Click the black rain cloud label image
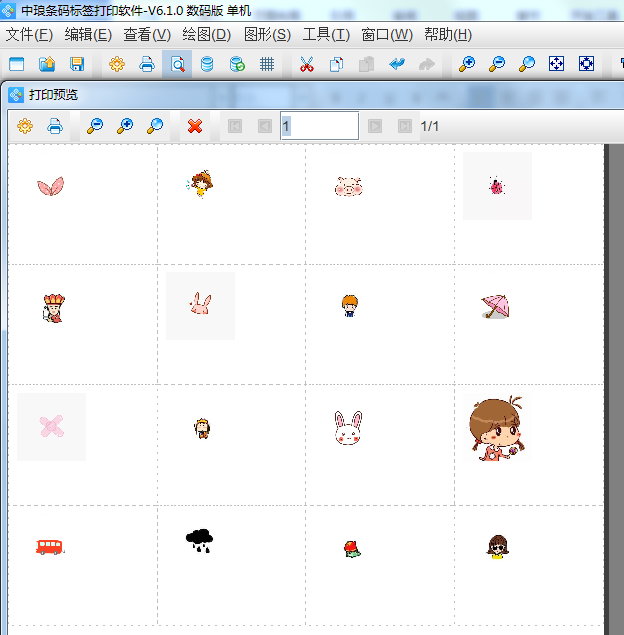624x635 pixels. (199, 541)
